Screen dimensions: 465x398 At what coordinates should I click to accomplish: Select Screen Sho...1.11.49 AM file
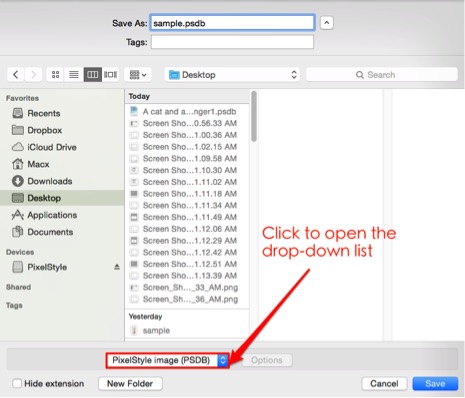coord(187,217)
